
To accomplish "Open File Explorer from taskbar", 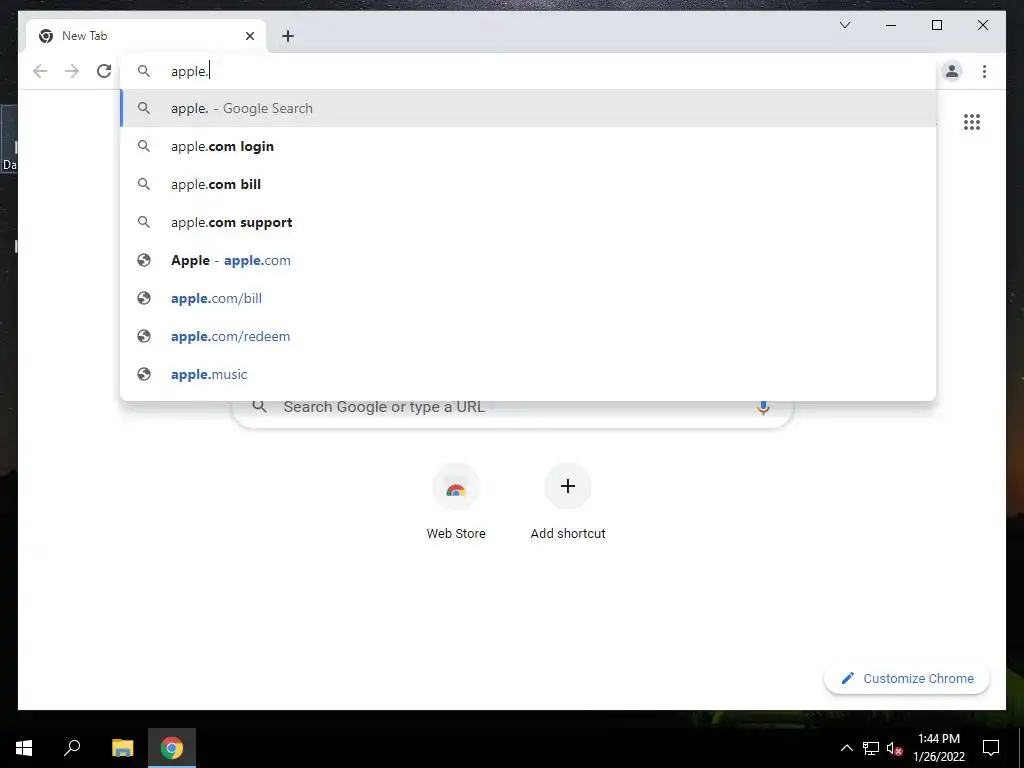I will pyautogui.click(x=122, y=748).
